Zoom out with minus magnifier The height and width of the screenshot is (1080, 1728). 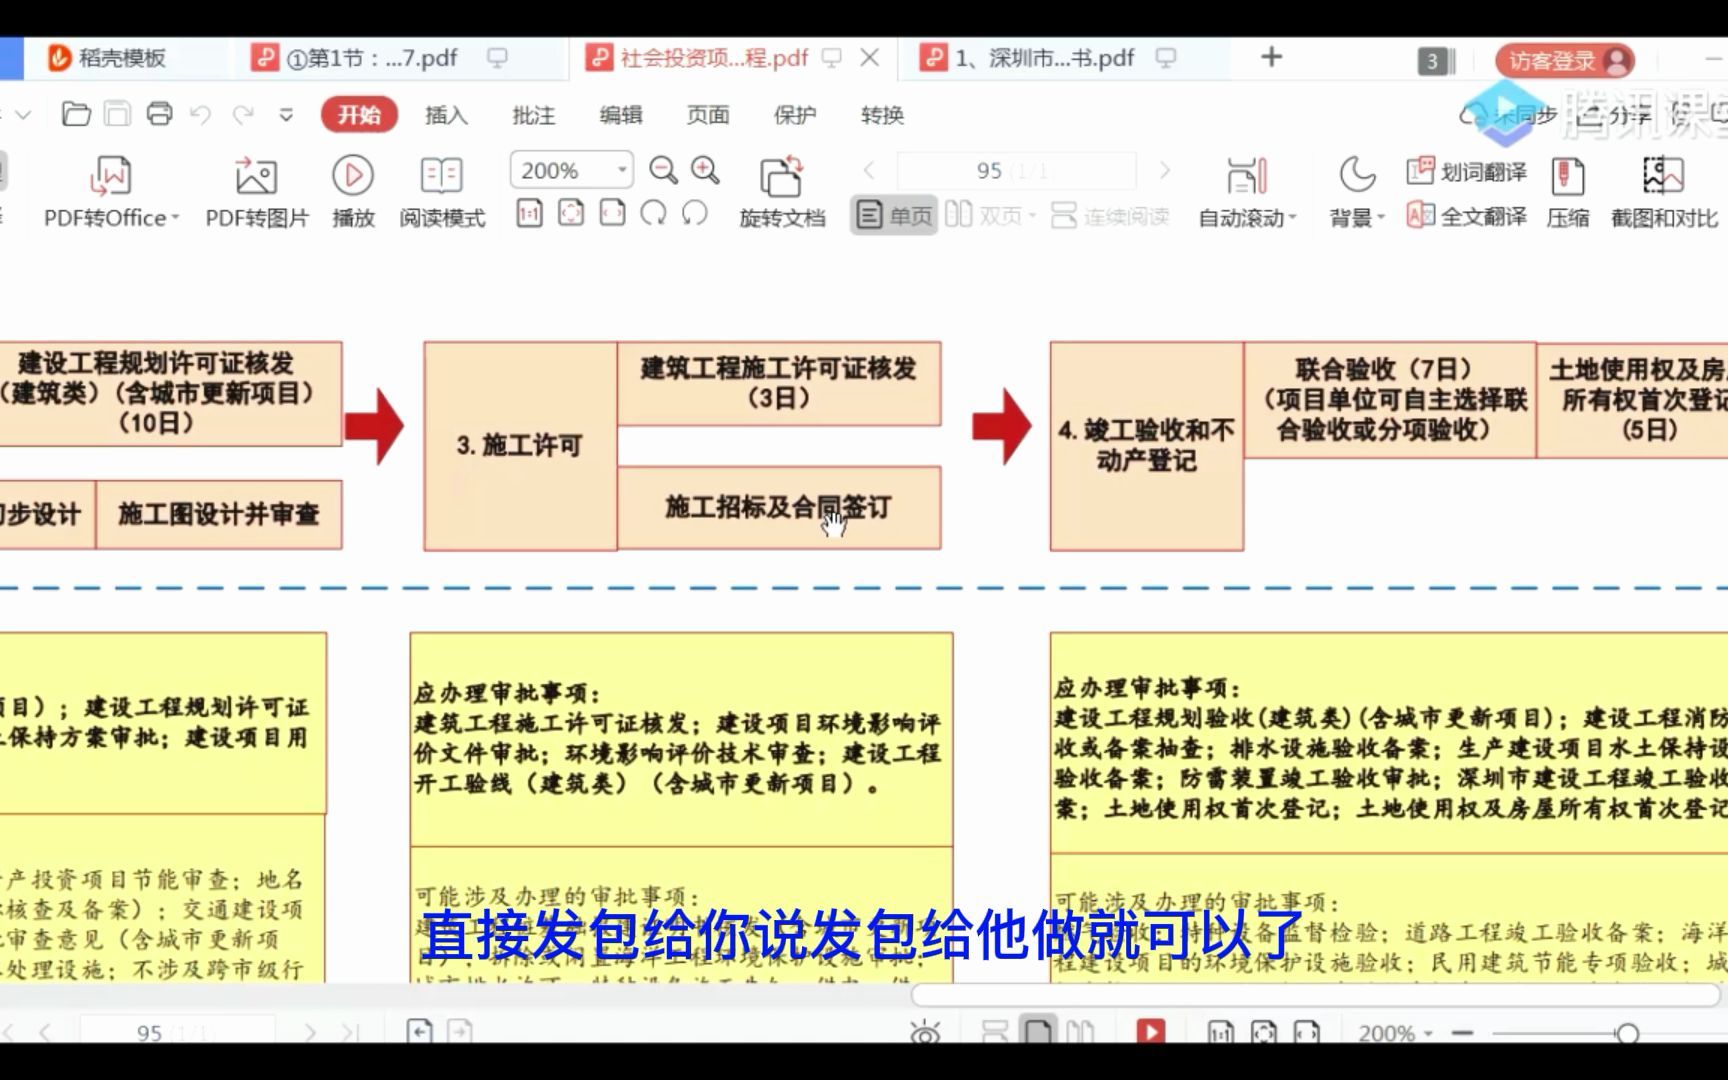[x=663, y=171]
